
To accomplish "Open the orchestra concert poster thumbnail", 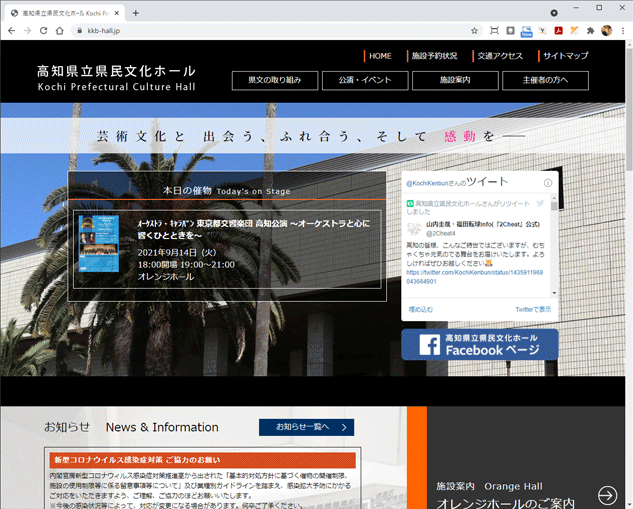I will point(99,244).
